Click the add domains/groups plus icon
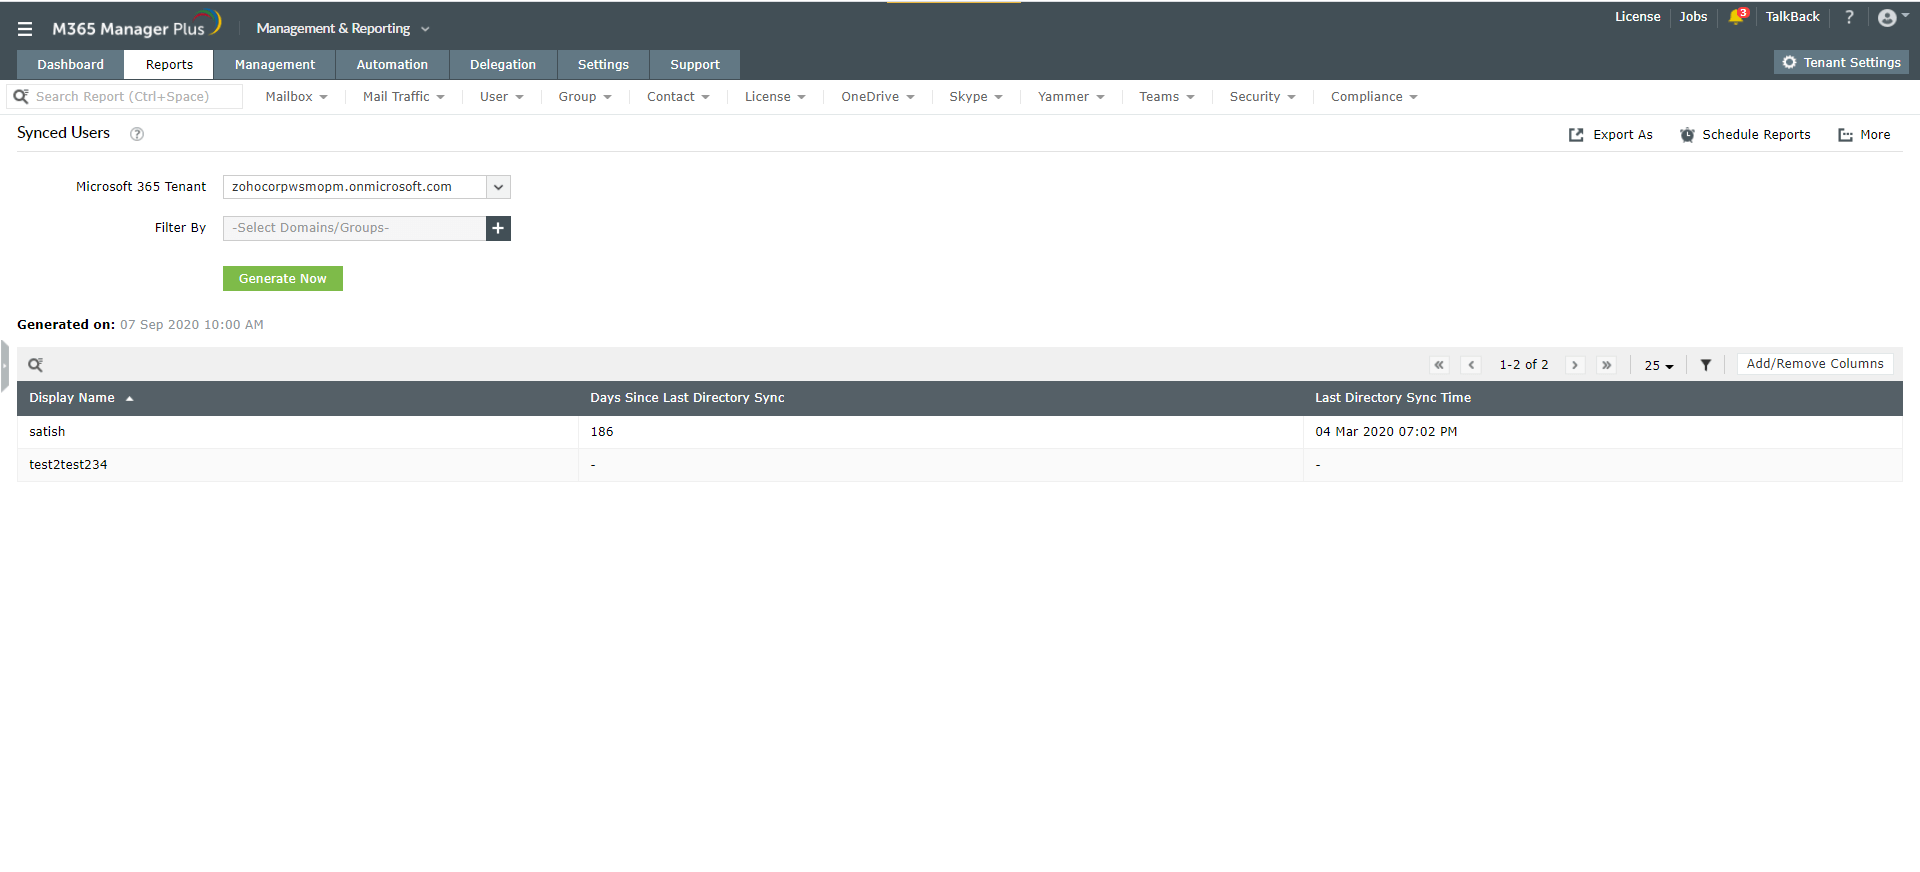Image resolution: width=1920 pixels, height=872 pixels. [498, 228]
